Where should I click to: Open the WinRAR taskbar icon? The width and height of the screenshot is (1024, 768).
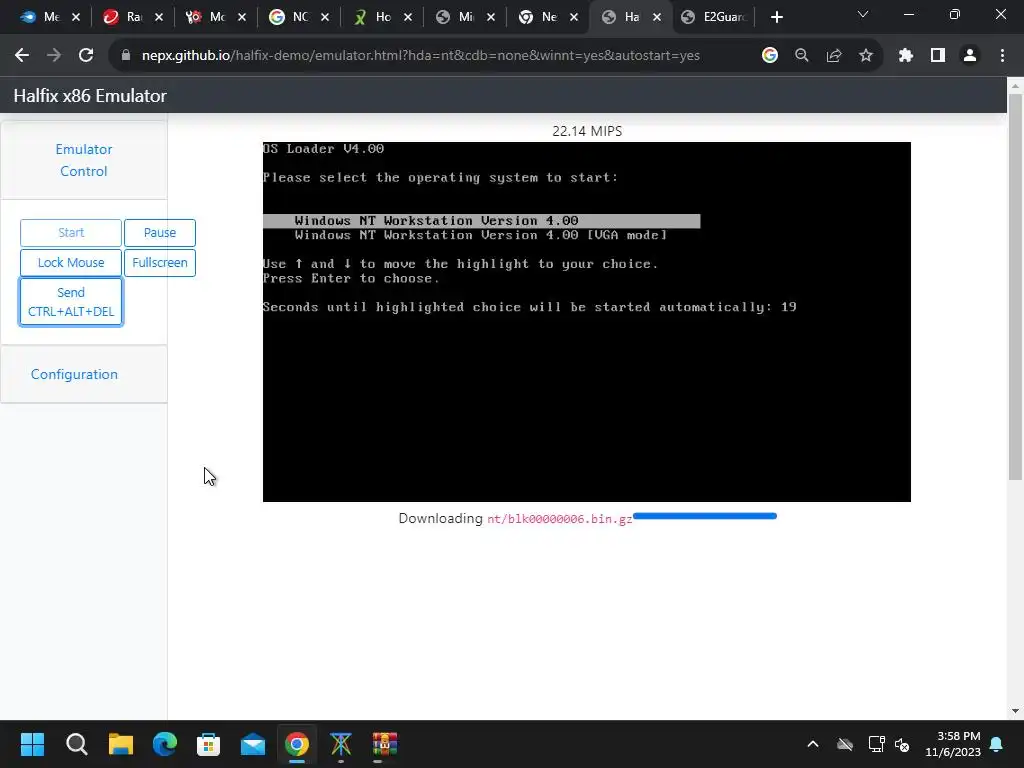coord(385,744)
